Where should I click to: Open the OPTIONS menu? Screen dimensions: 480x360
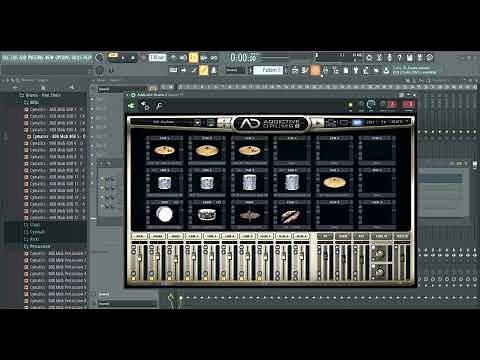click(63, 58)
